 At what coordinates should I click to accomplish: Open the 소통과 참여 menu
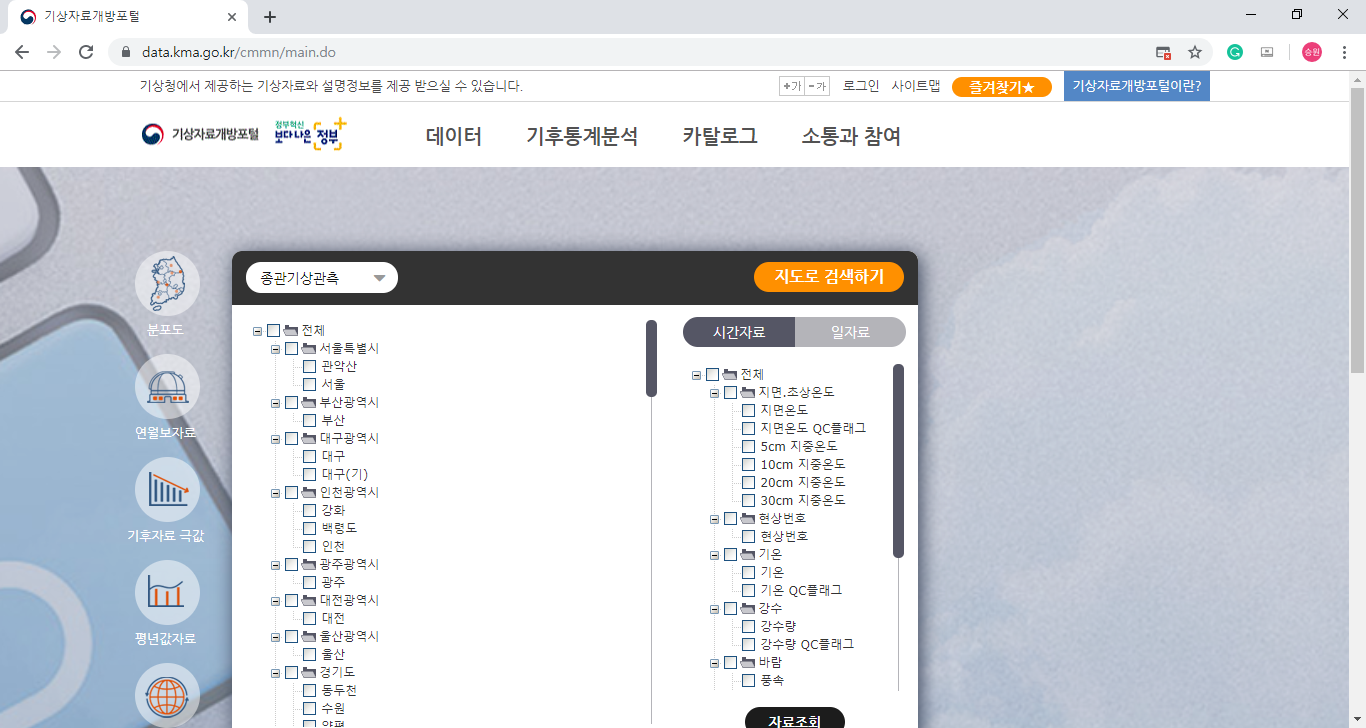(851, 136)
